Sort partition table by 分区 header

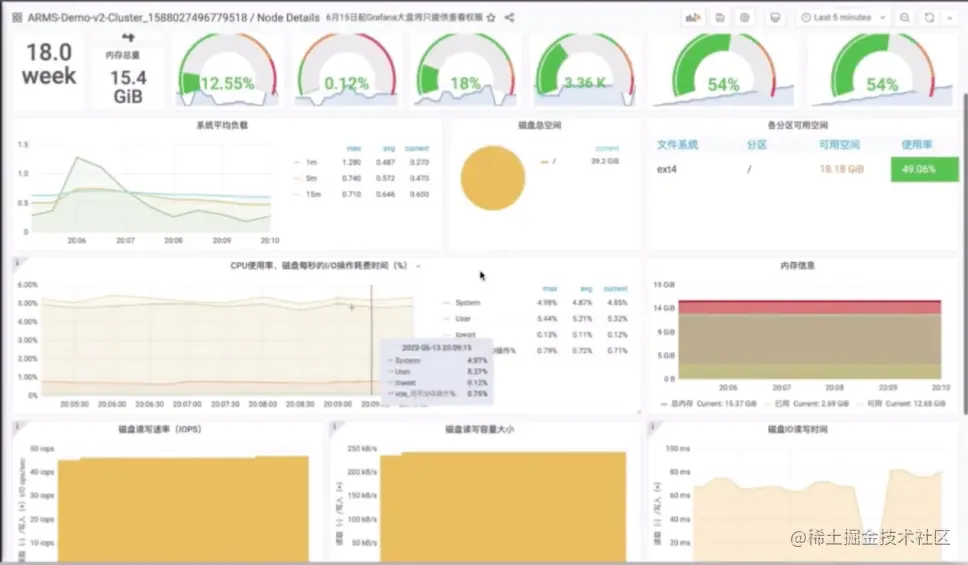[x=756, y=145]
